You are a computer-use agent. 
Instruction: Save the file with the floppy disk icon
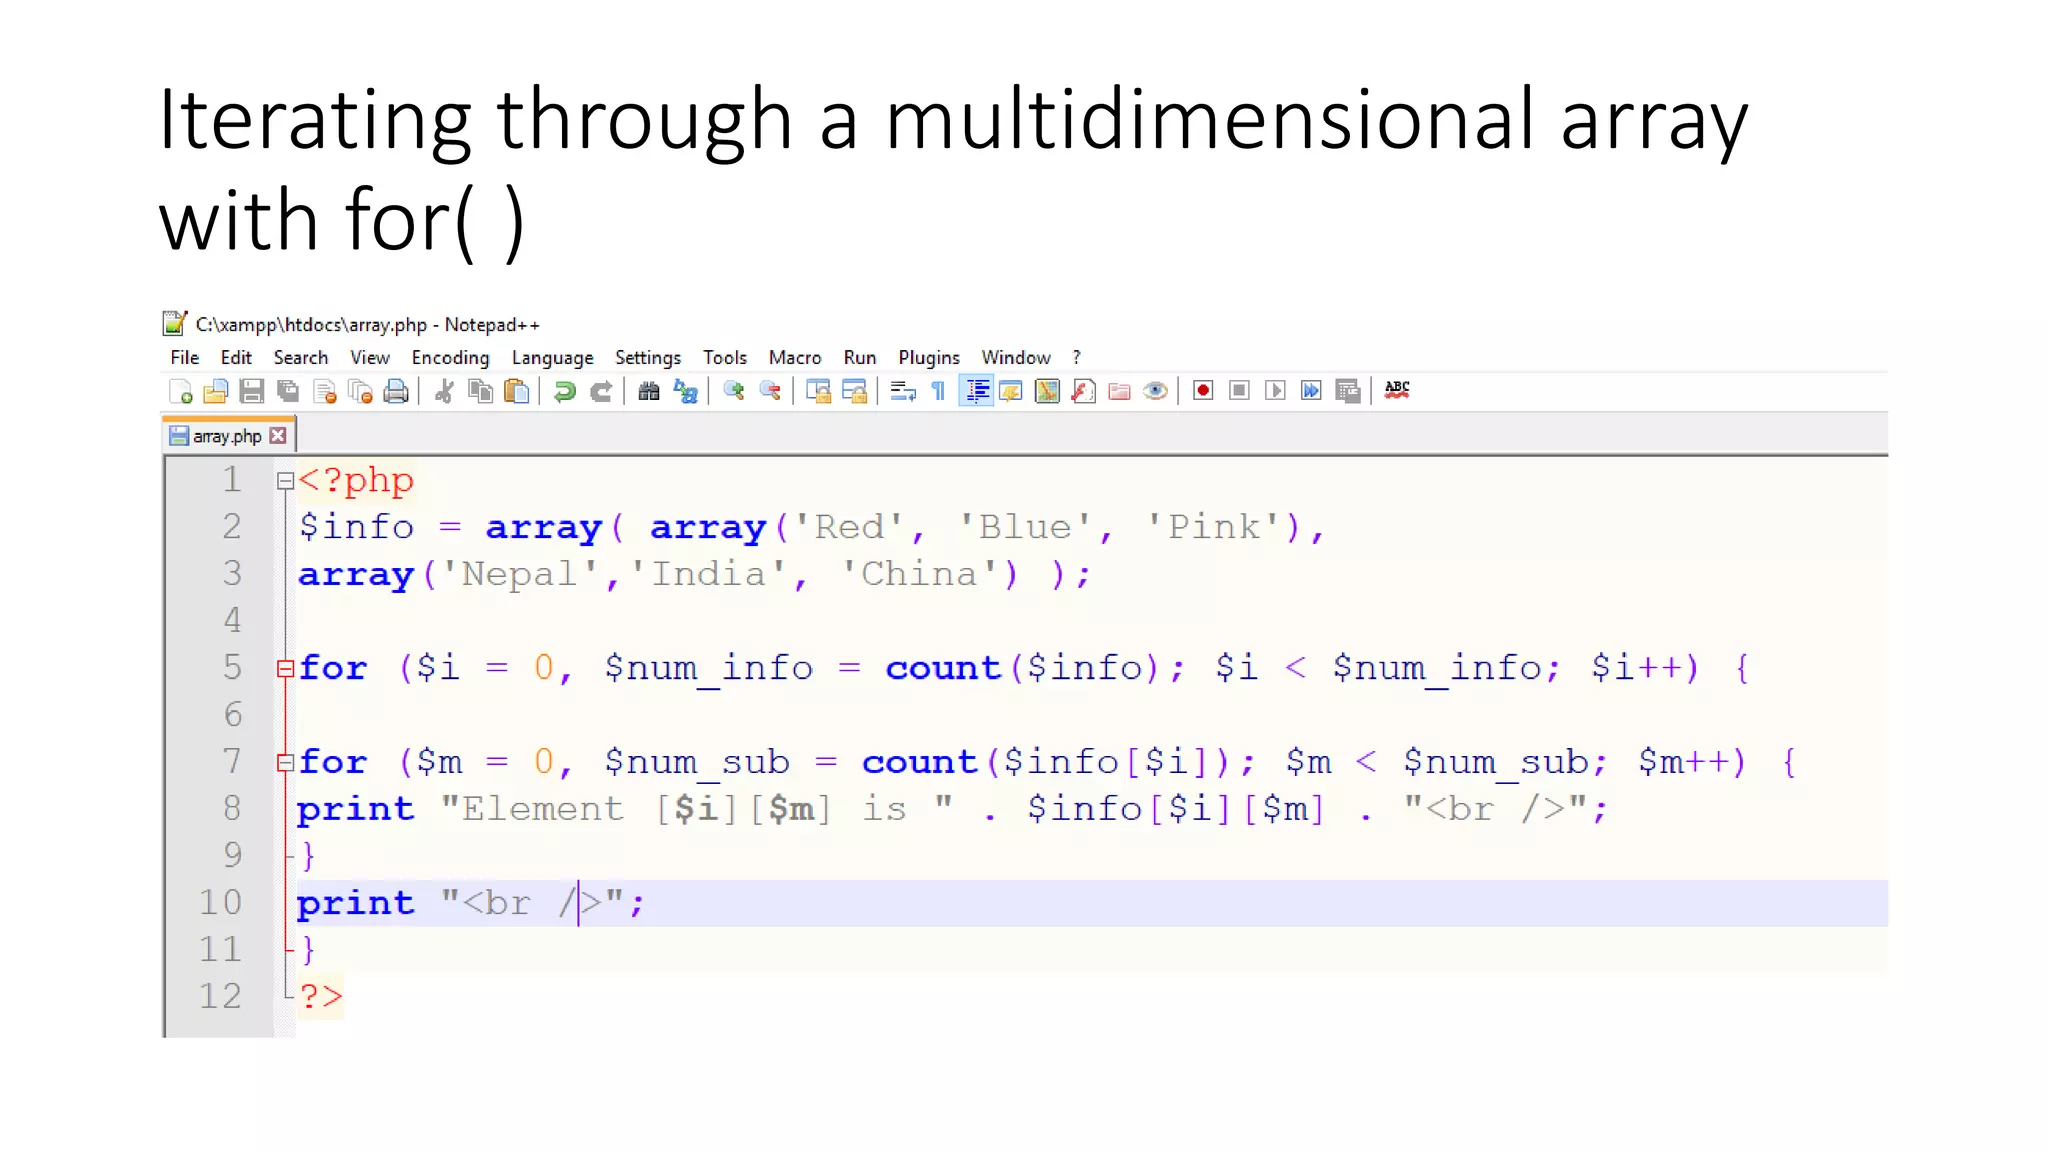pos(252,391)
